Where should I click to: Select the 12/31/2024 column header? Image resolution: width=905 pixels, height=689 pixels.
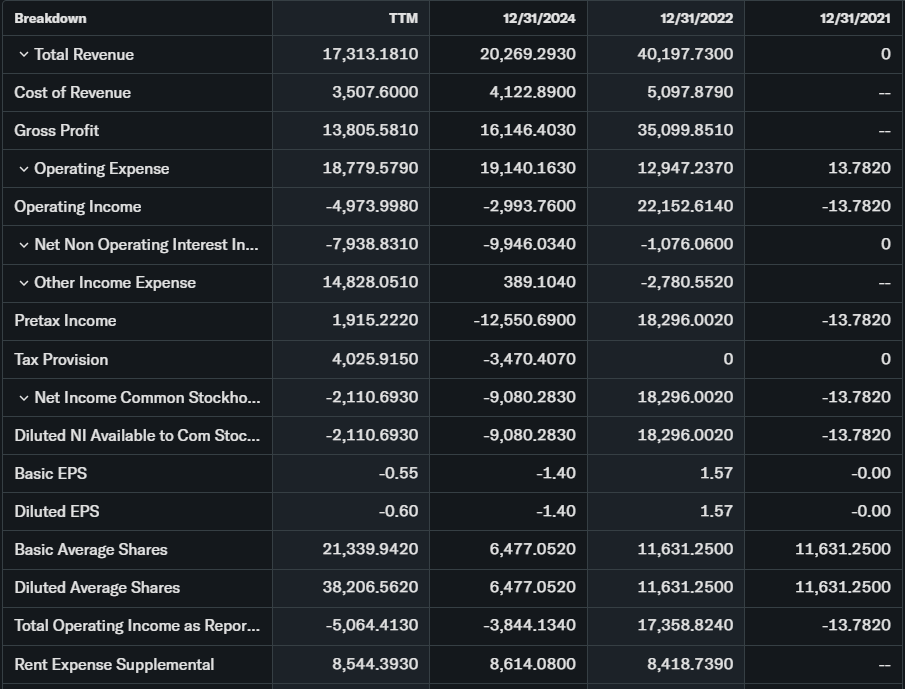tap(539, 18)
